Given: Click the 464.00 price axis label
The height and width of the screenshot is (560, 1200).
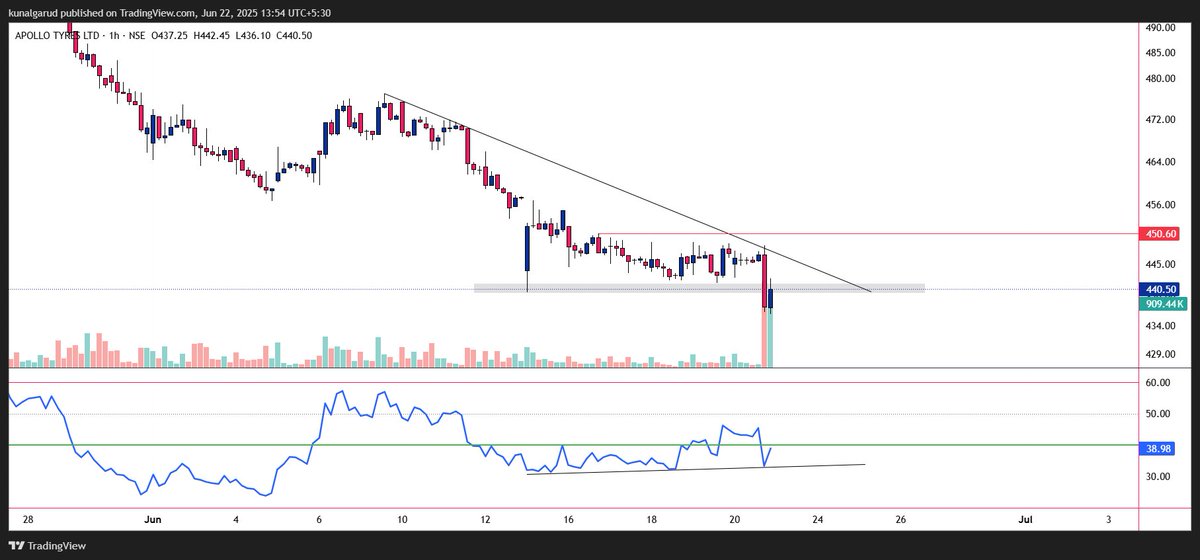Looking at the screenshot, I should point(1160,162).
